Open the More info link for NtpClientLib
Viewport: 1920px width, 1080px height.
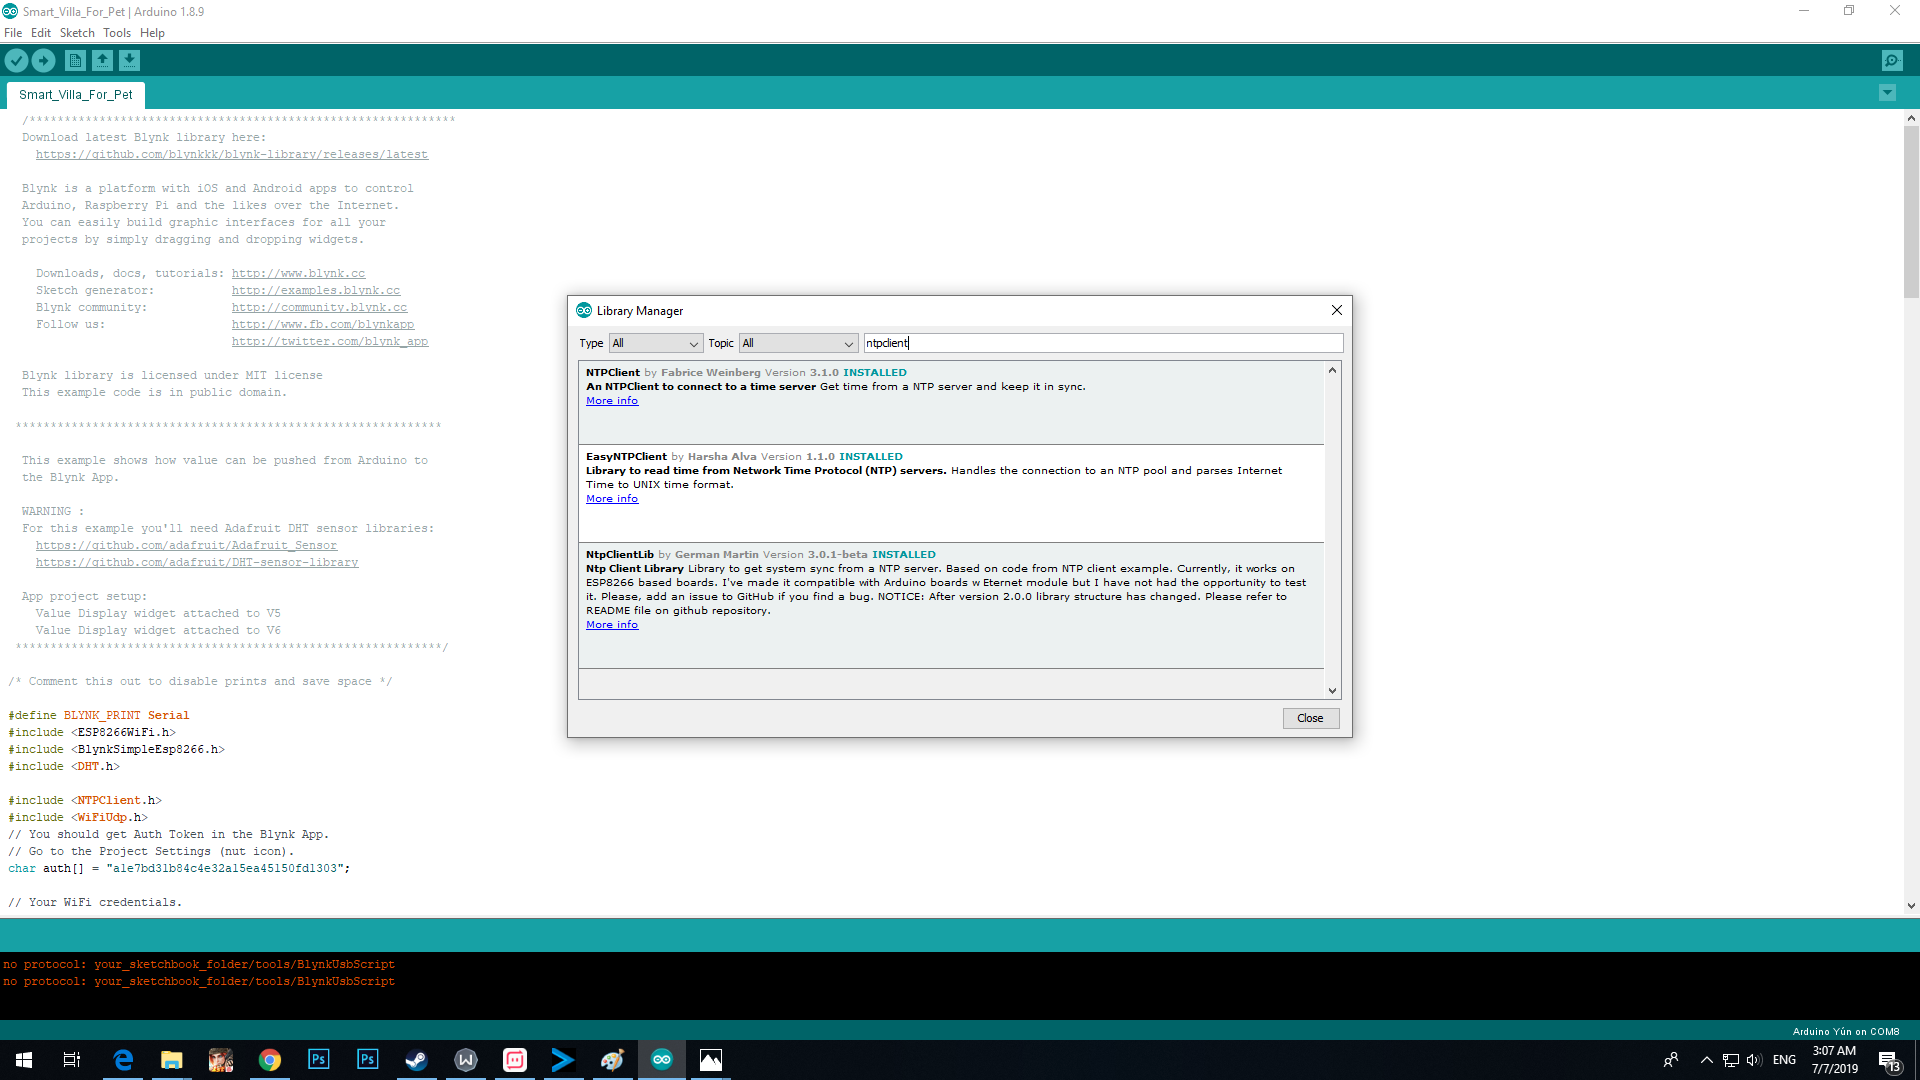point(612,625)
